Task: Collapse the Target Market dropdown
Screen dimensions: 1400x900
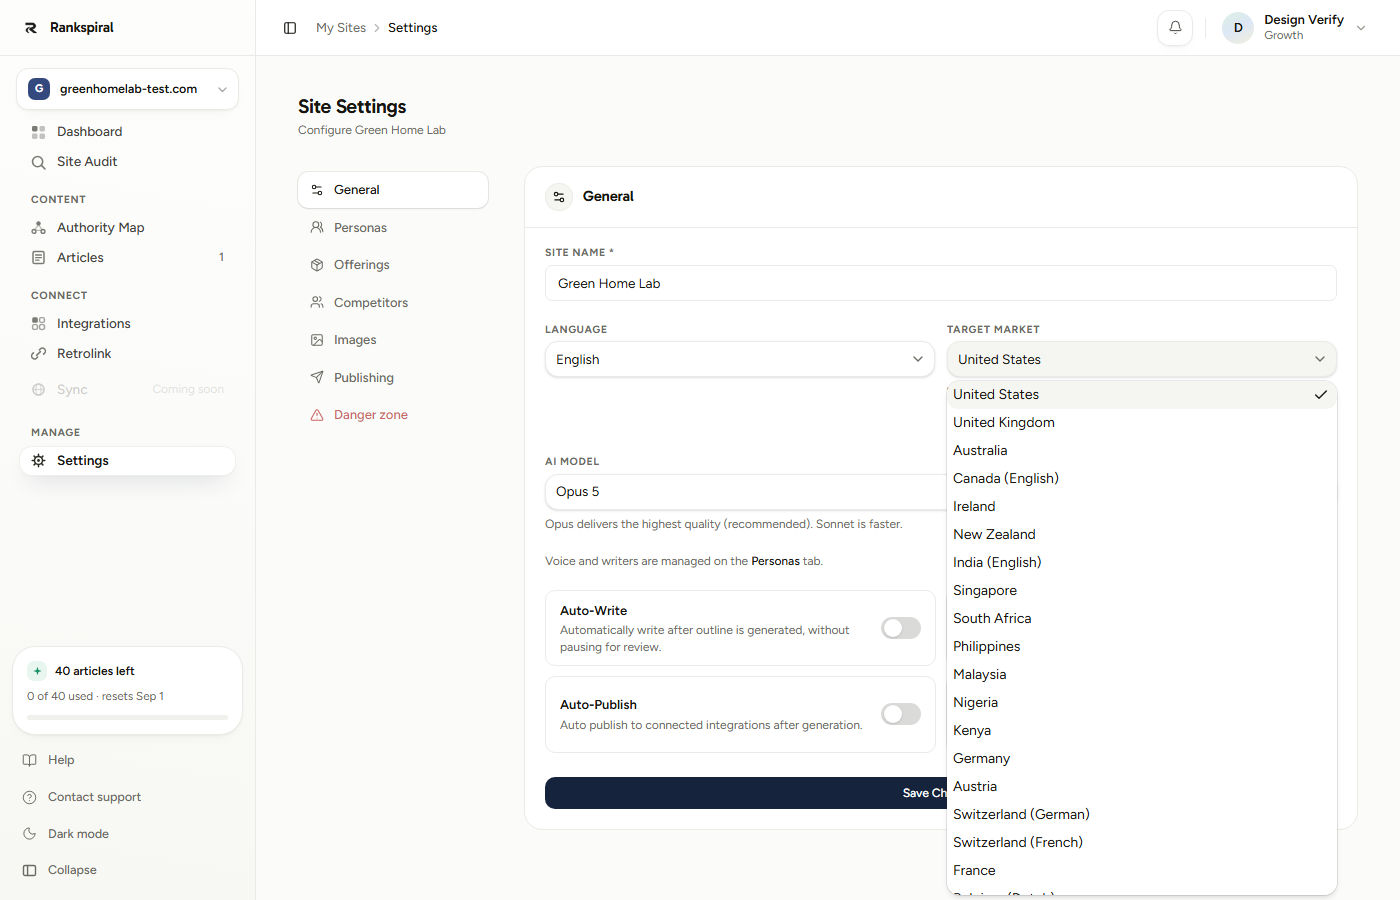Action: (x=1142, y=360)
